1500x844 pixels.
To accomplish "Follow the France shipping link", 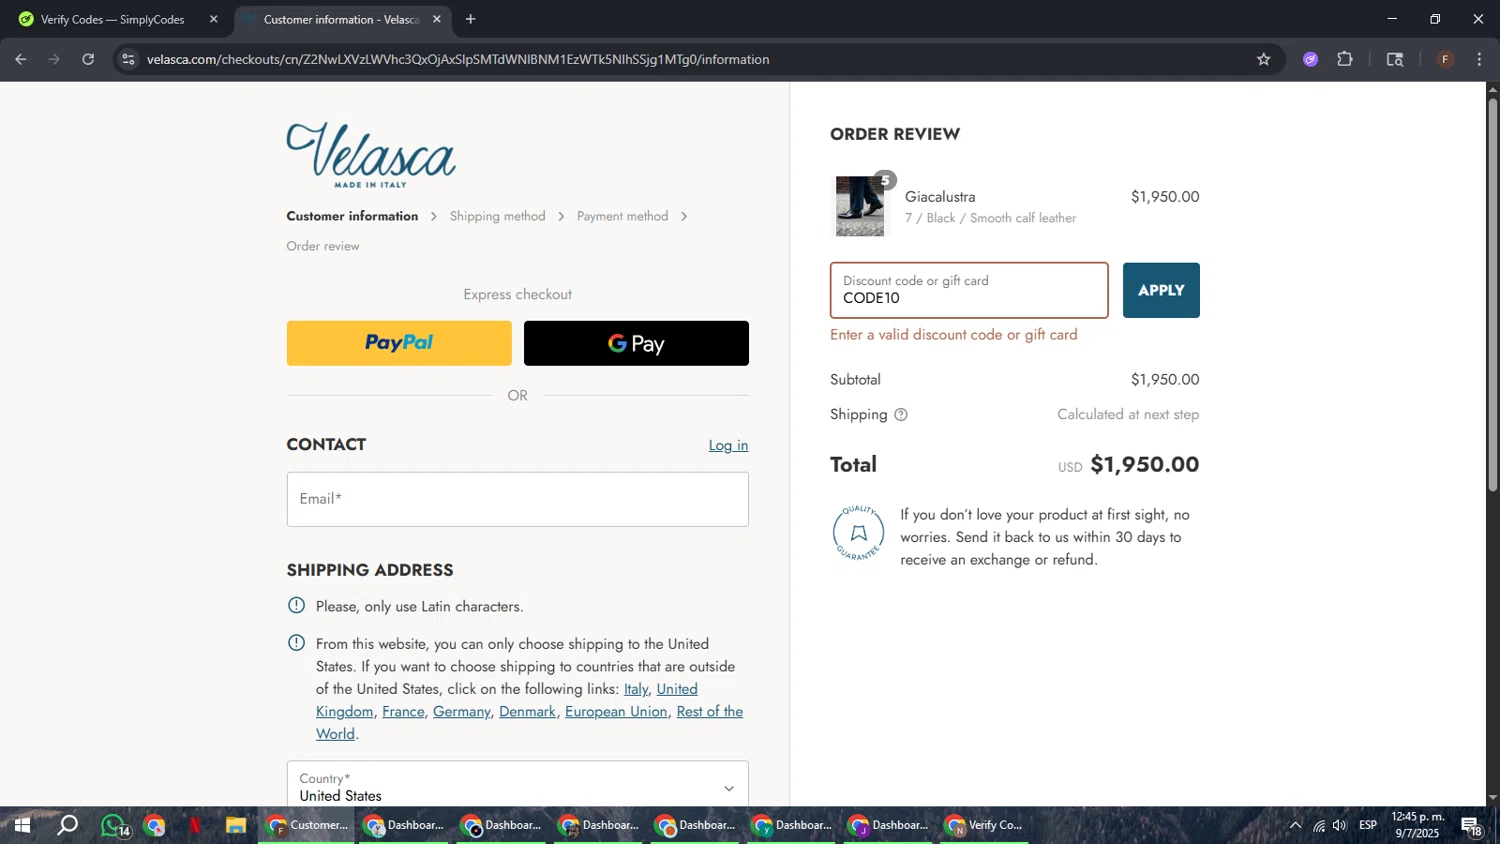I will pos(403,711).
